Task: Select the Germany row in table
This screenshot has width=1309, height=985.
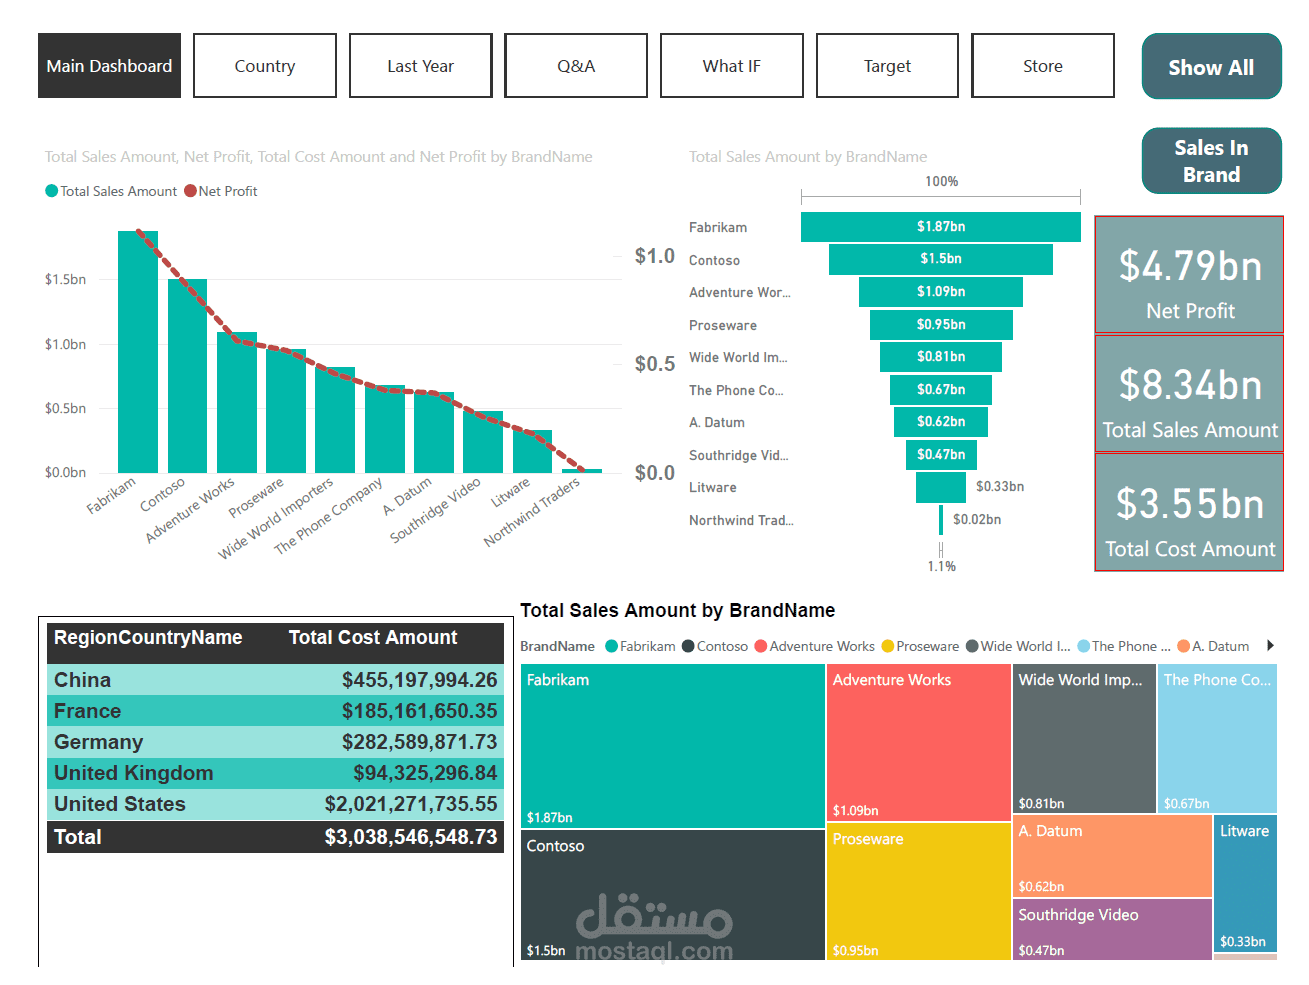Action: 275,742
